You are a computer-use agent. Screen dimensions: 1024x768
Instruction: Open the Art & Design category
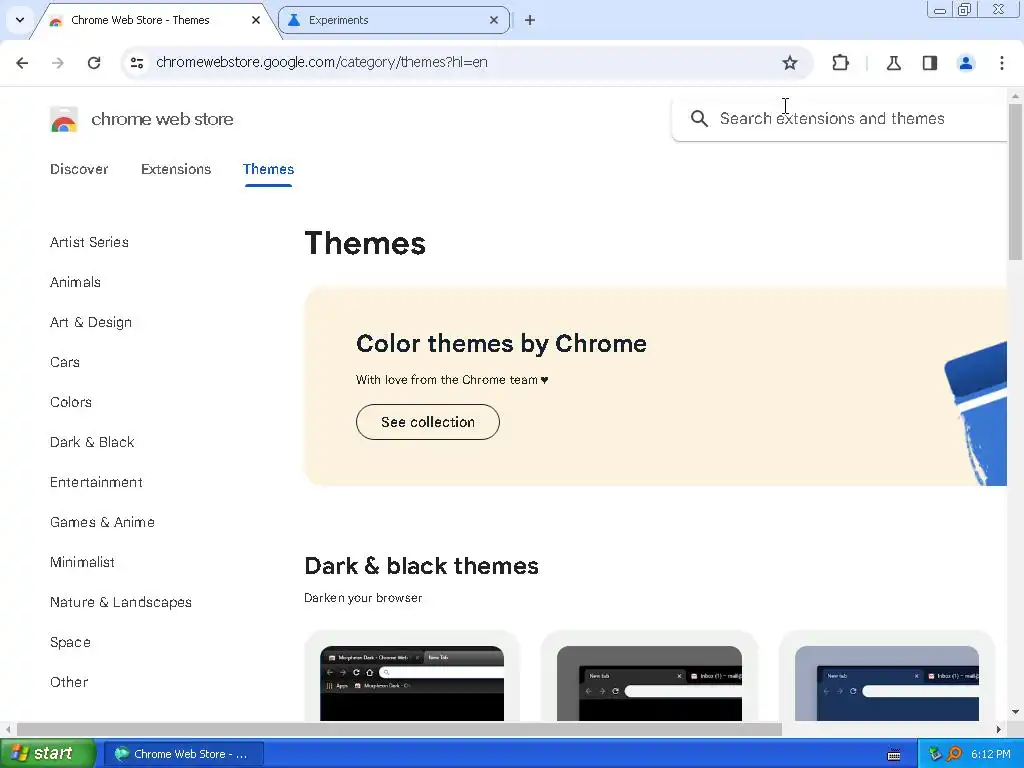pos(91,322)
